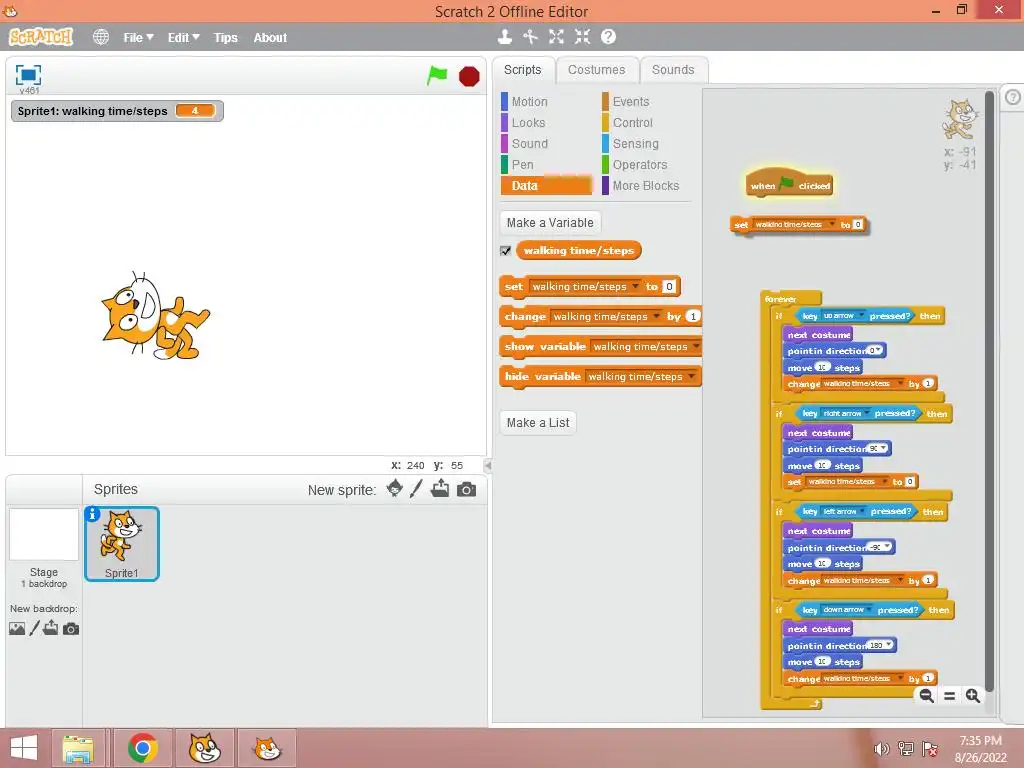Select Sprite1 thumbnail in sprites pane
The width and height of the screenshot is (1024, 768).
point(121,543)
